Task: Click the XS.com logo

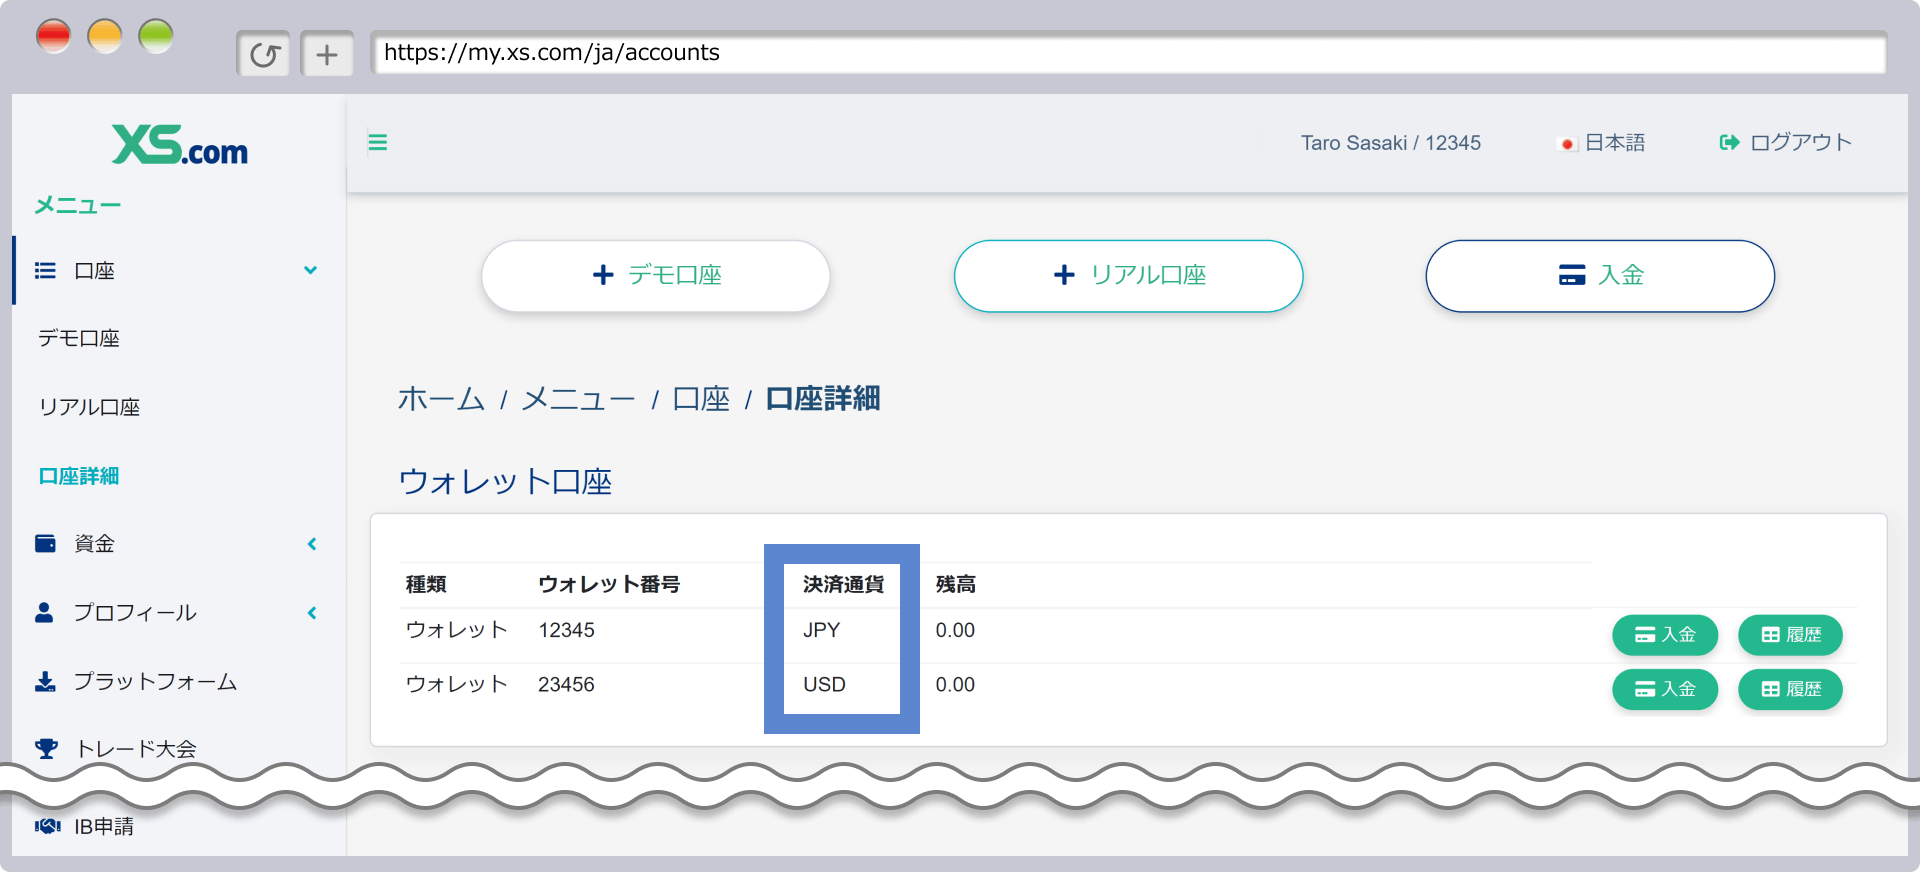Action: 180,145
